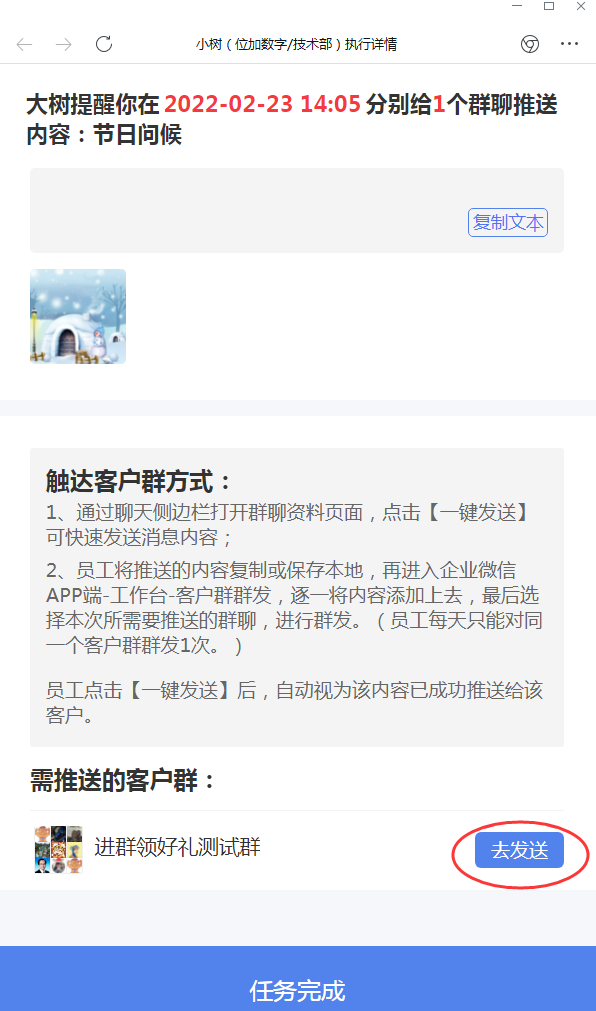Screen dimensions: 596x1011
Task: Click the 需推送的客户群 heading
Action: coord(123,781)
